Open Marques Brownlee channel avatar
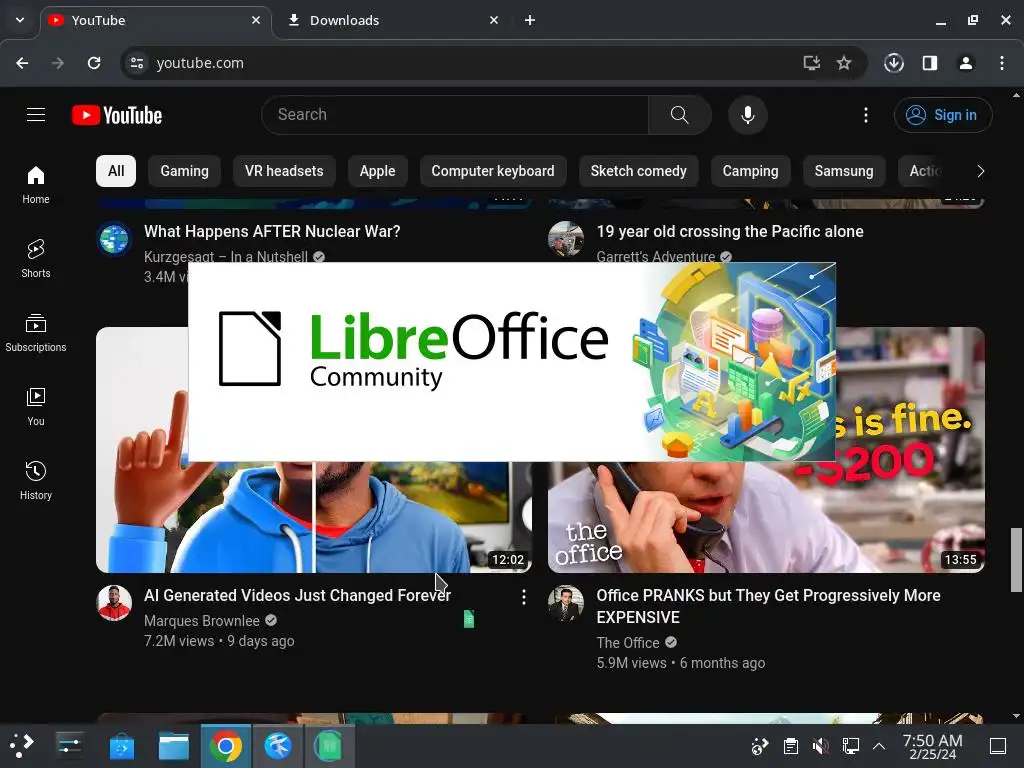1024x768 pixels. point(114,603)
